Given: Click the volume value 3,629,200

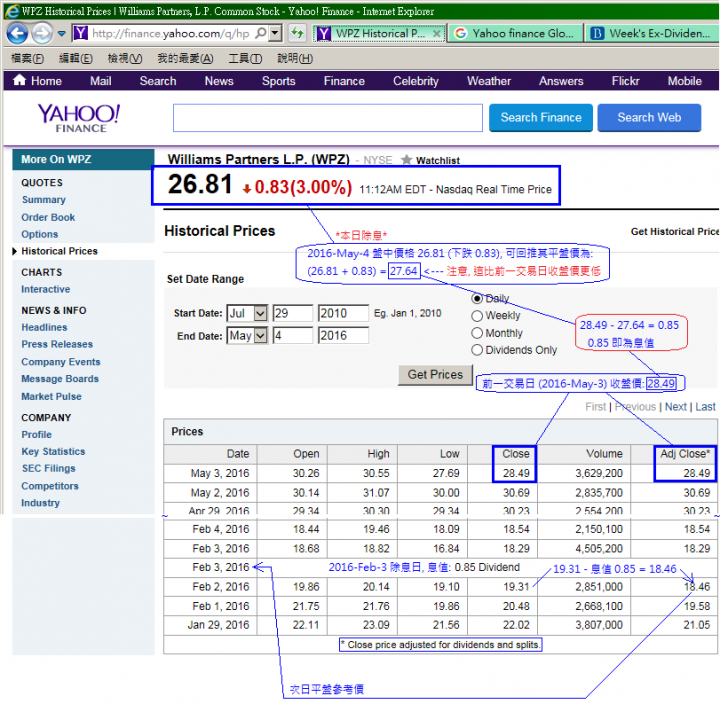Looking at the screenshot, I should [599, 473].
